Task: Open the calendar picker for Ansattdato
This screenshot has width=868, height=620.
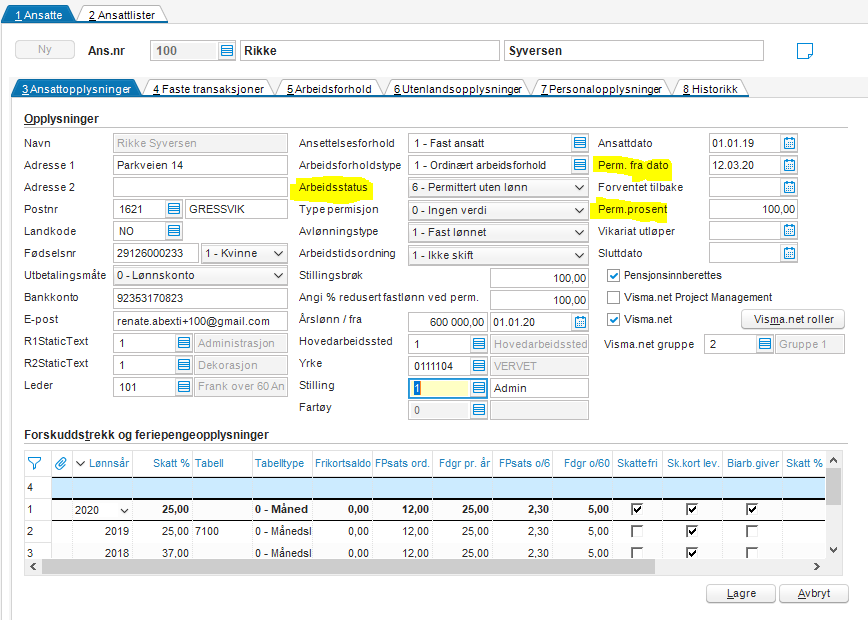Action: click(789, 143)
